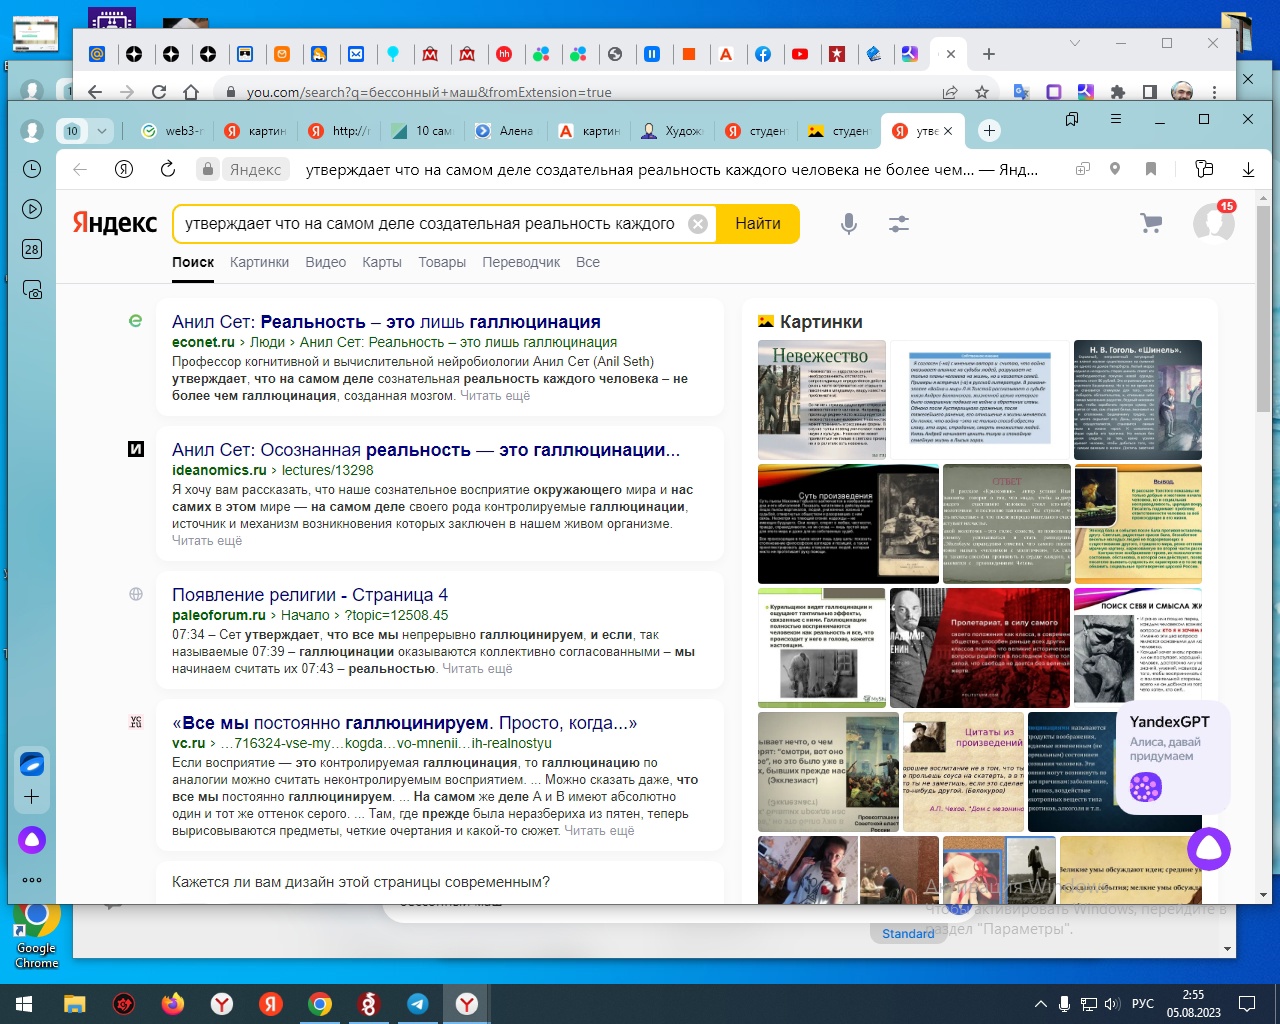Open the calendar 28 icon in sidebar
Screen dimensions: 1280x1024
(32, 249)
